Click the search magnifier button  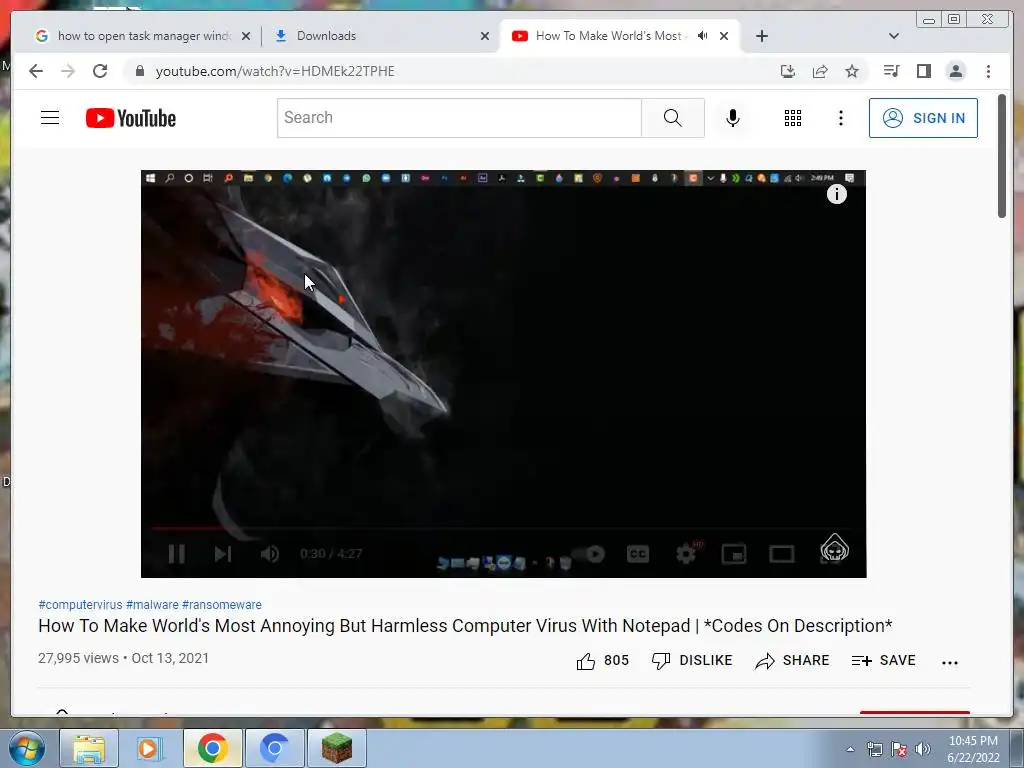tap(673, 118)
